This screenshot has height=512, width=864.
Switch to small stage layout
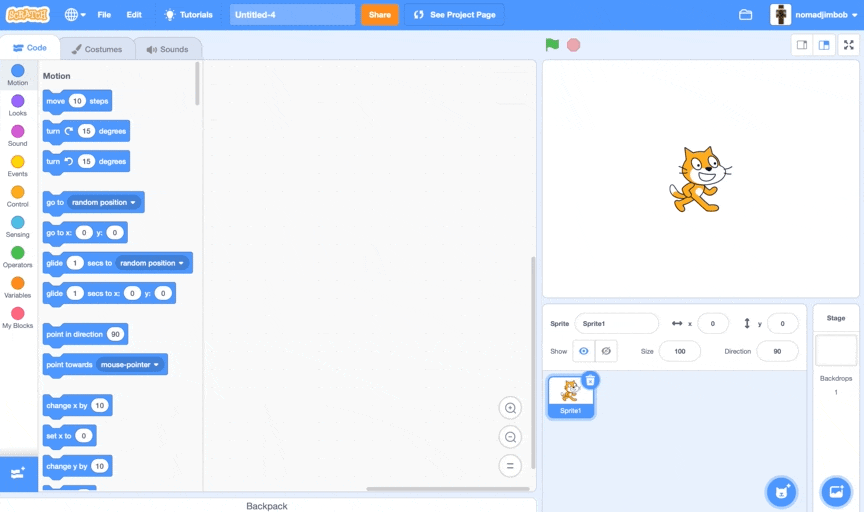[802, 45]
